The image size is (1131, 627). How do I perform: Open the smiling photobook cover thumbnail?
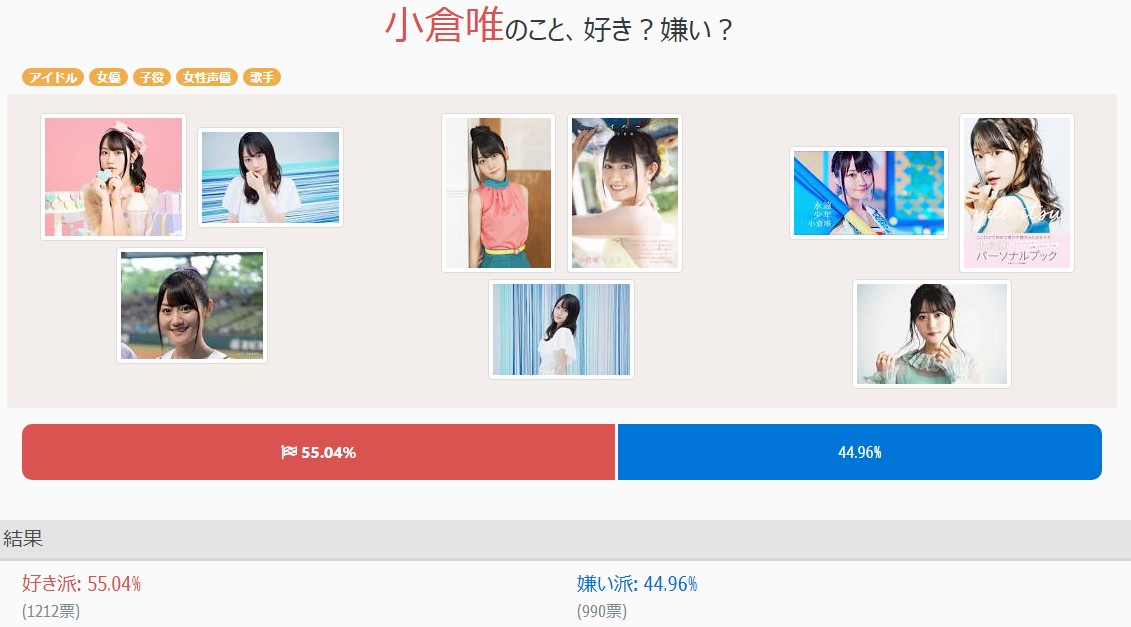(x=625, y=193)
